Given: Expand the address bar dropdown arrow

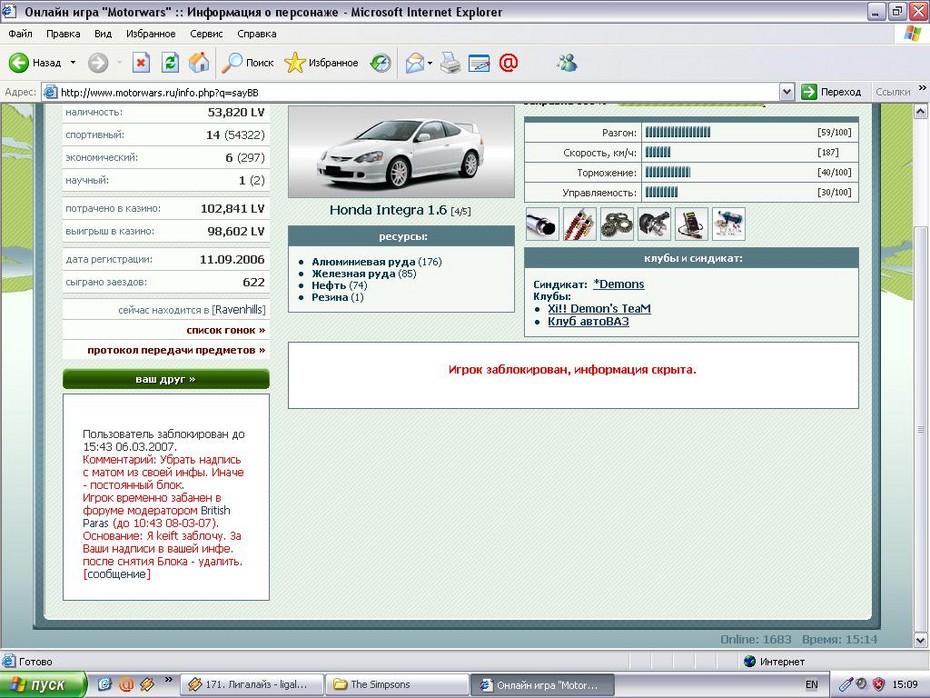Looking at the screenshot, I should point(786,92).
